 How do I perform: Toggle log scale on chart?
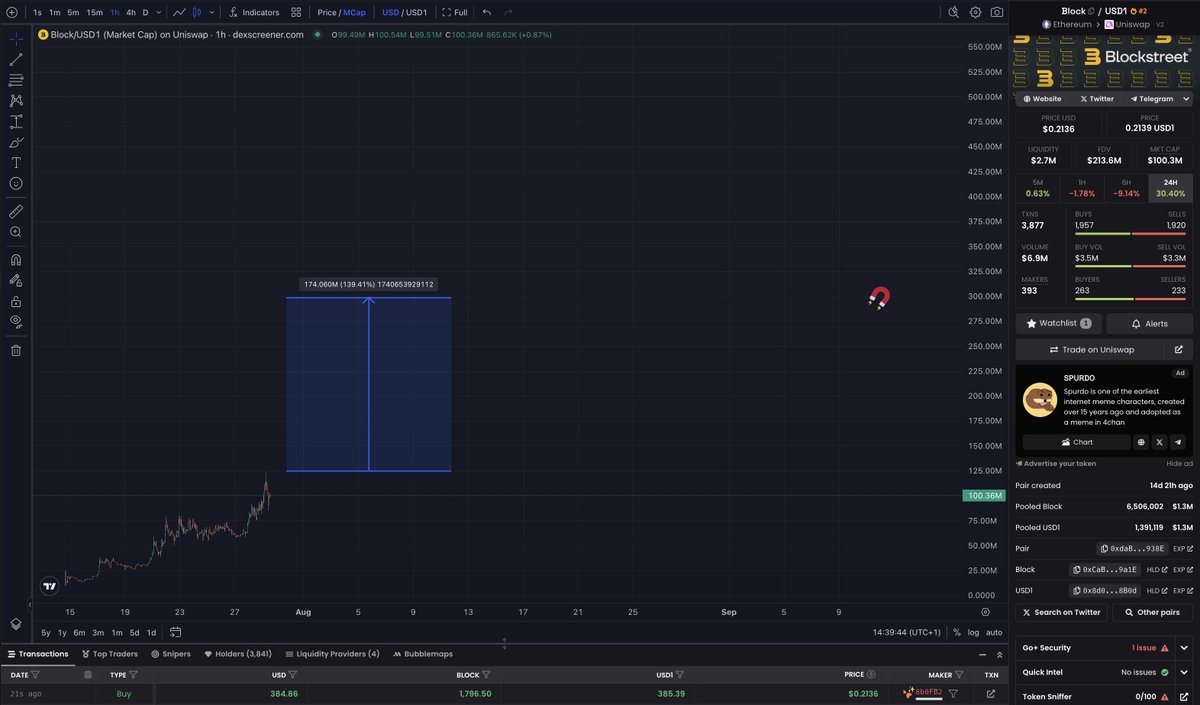coord(973,632)
